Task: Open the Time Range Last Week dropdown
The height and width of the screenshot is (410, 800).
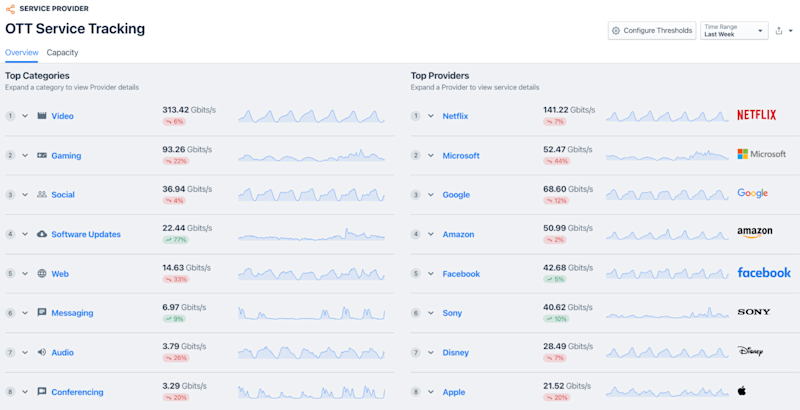Action: pyautogui.click(x=734, y=31)
